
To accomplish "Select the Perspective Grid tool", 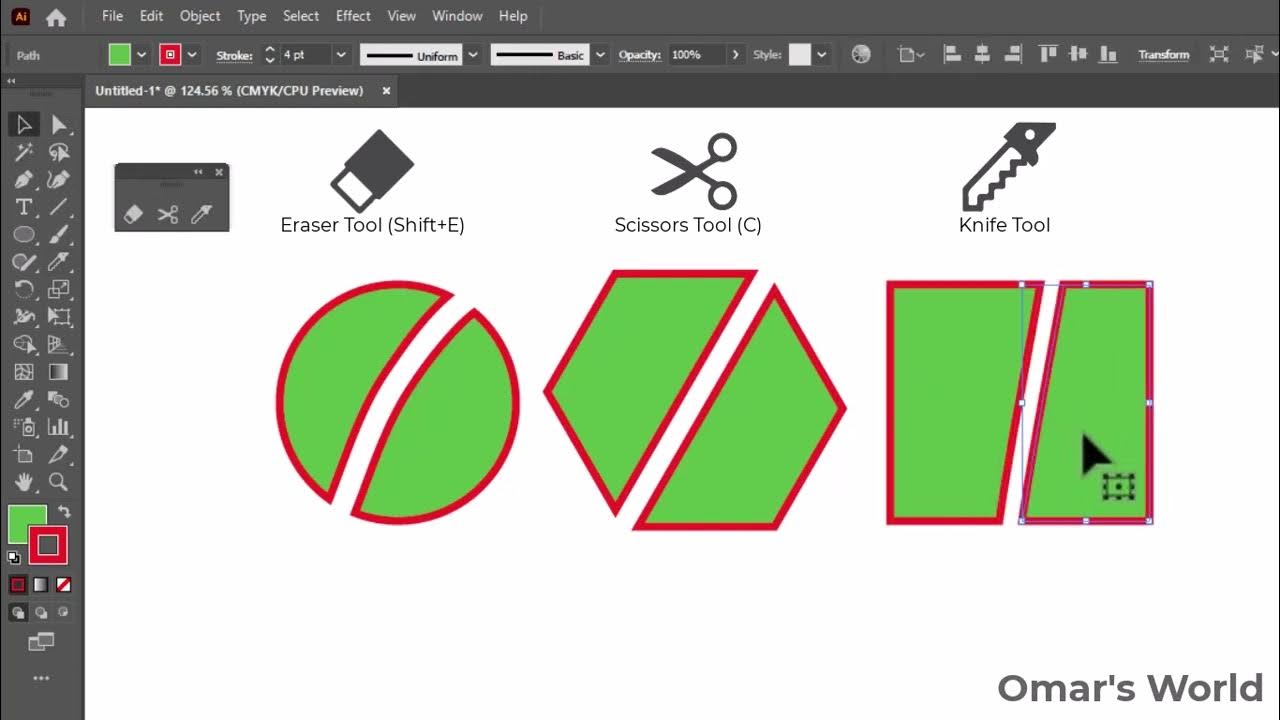I will click(59, 345).
